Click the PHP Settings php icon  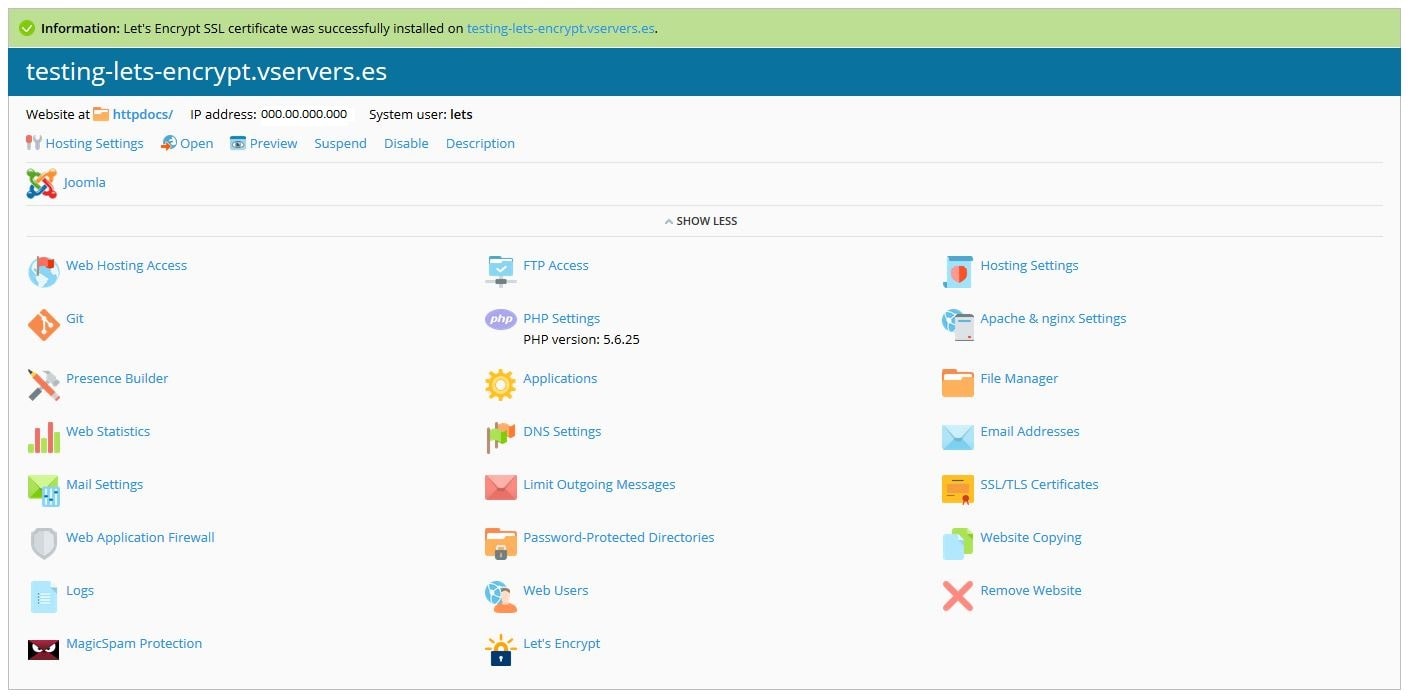[500, 320]
